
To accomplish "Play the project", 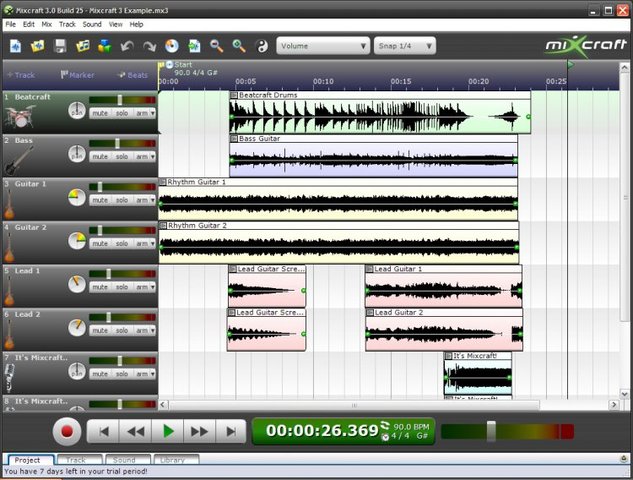I will (x=168, y=432).
